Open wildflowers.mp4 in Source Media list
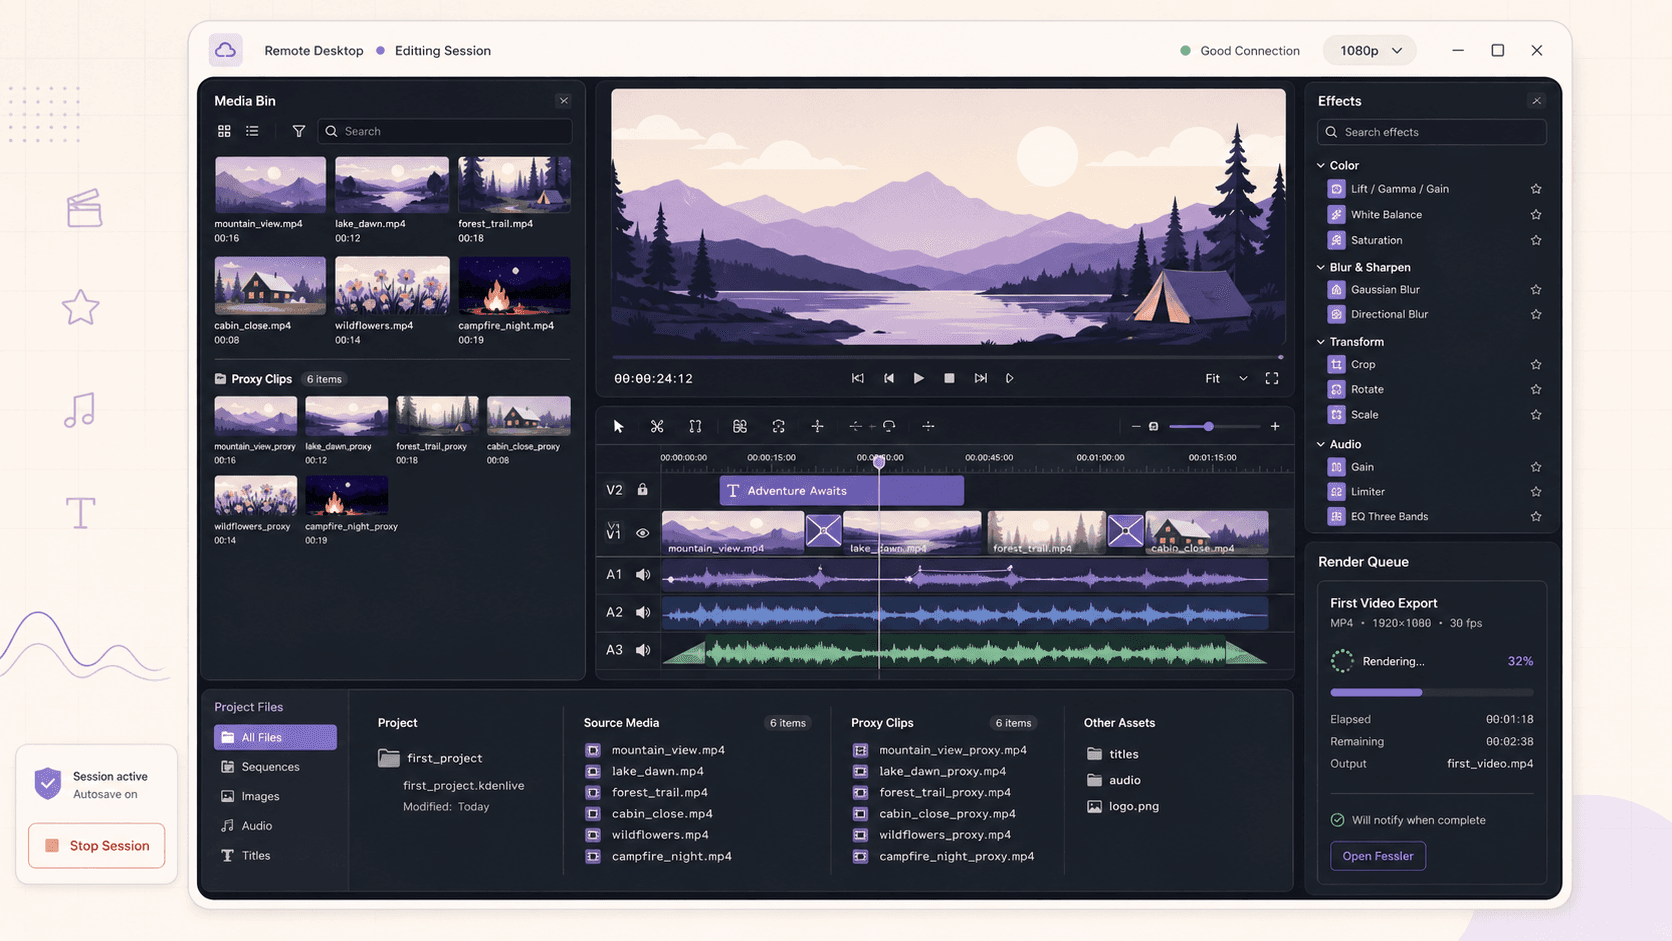The image size is (1672, 941). 648,835
